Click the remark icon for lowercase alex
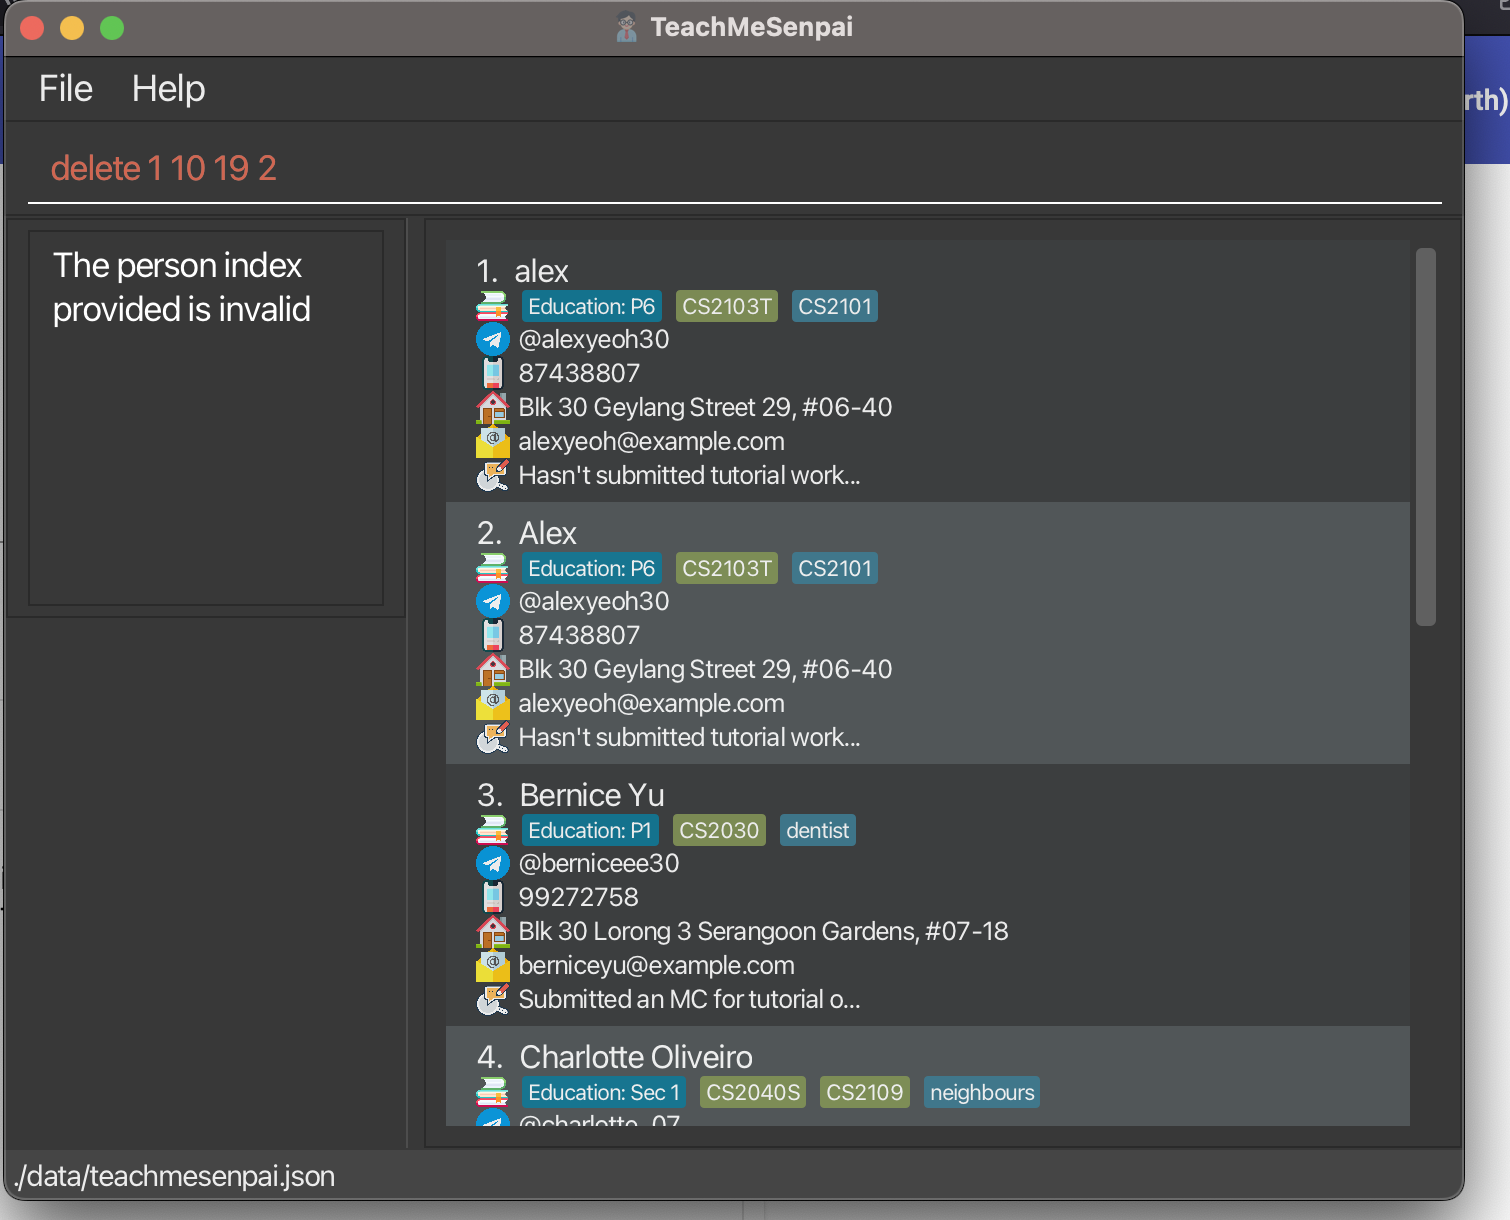 [492, 475]
